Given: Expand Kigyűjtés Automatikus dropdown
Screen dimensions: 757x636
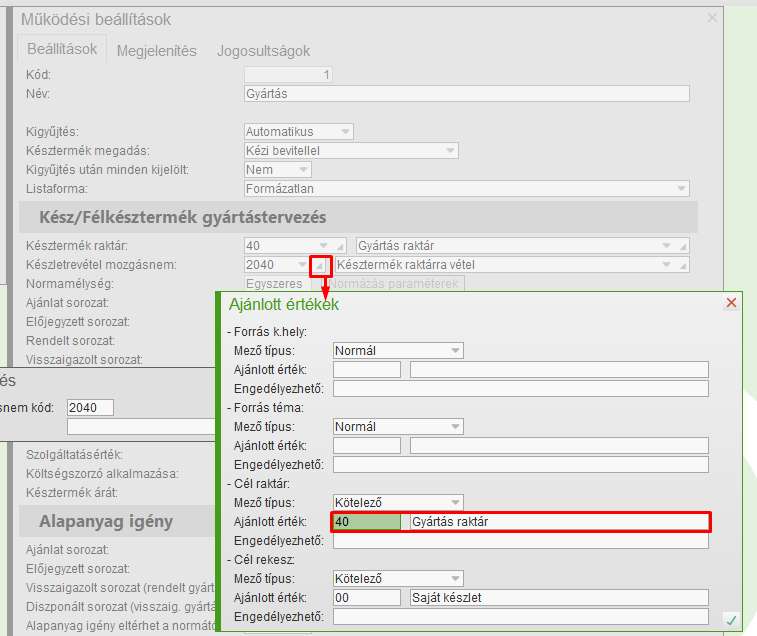Looking at the screenshot, I should 345,131.
